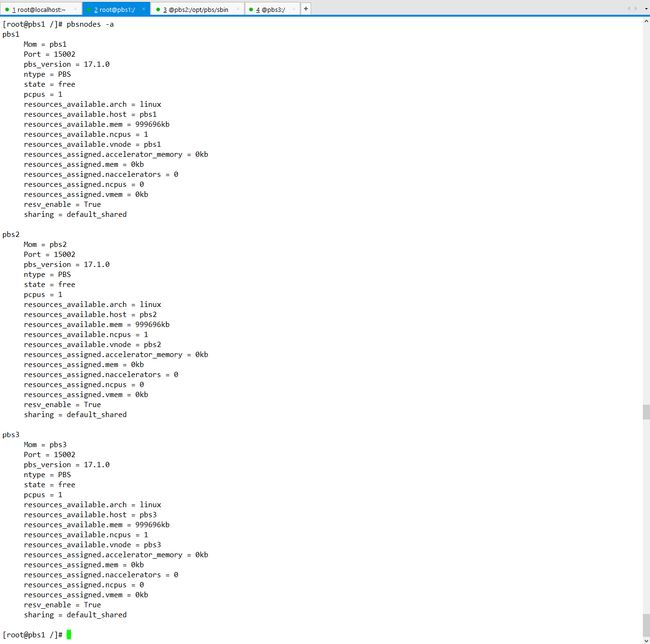Screen dimensions: 650x644
Task: Click the scrollbar down arrow
Action: [x=646, y=640]
